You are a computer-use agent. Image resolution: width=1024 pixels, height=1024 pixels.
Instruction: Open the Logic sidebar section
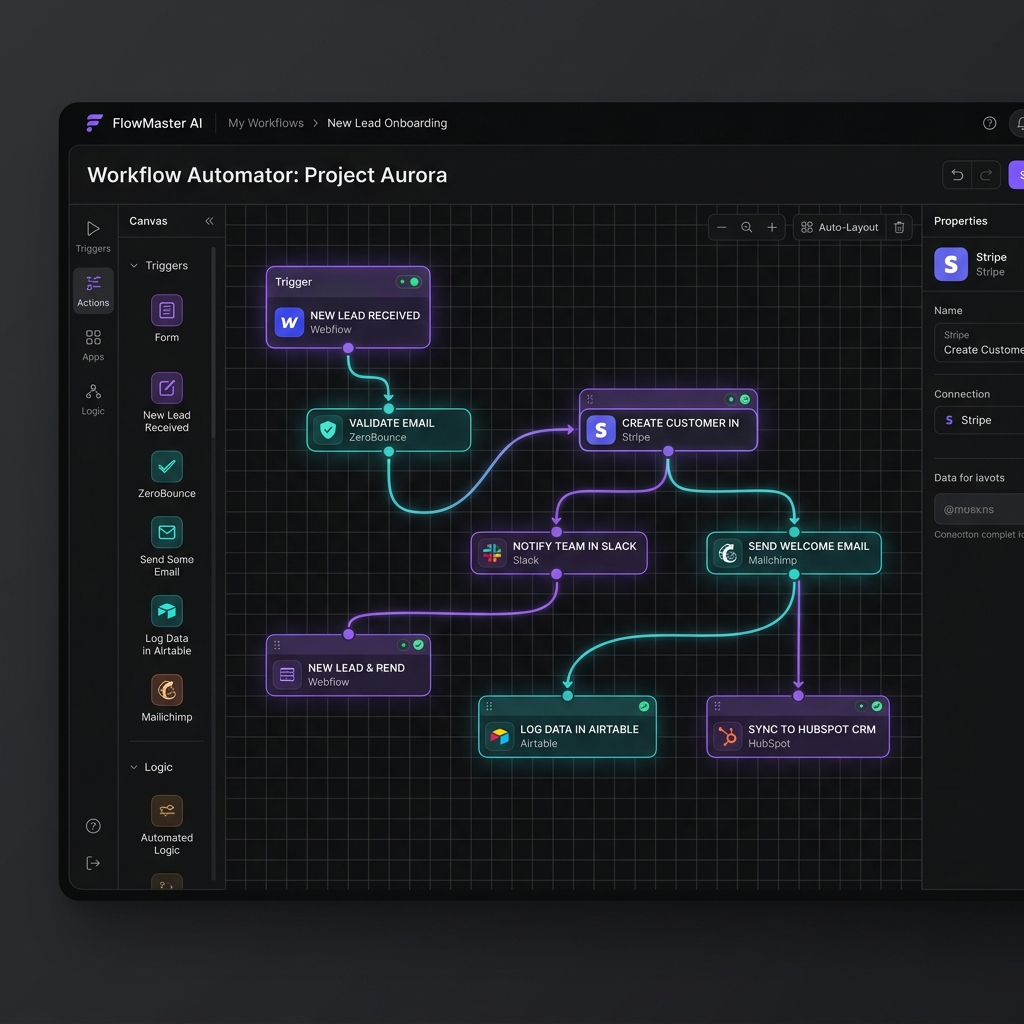pyautogui.click(x=93, y=399)
